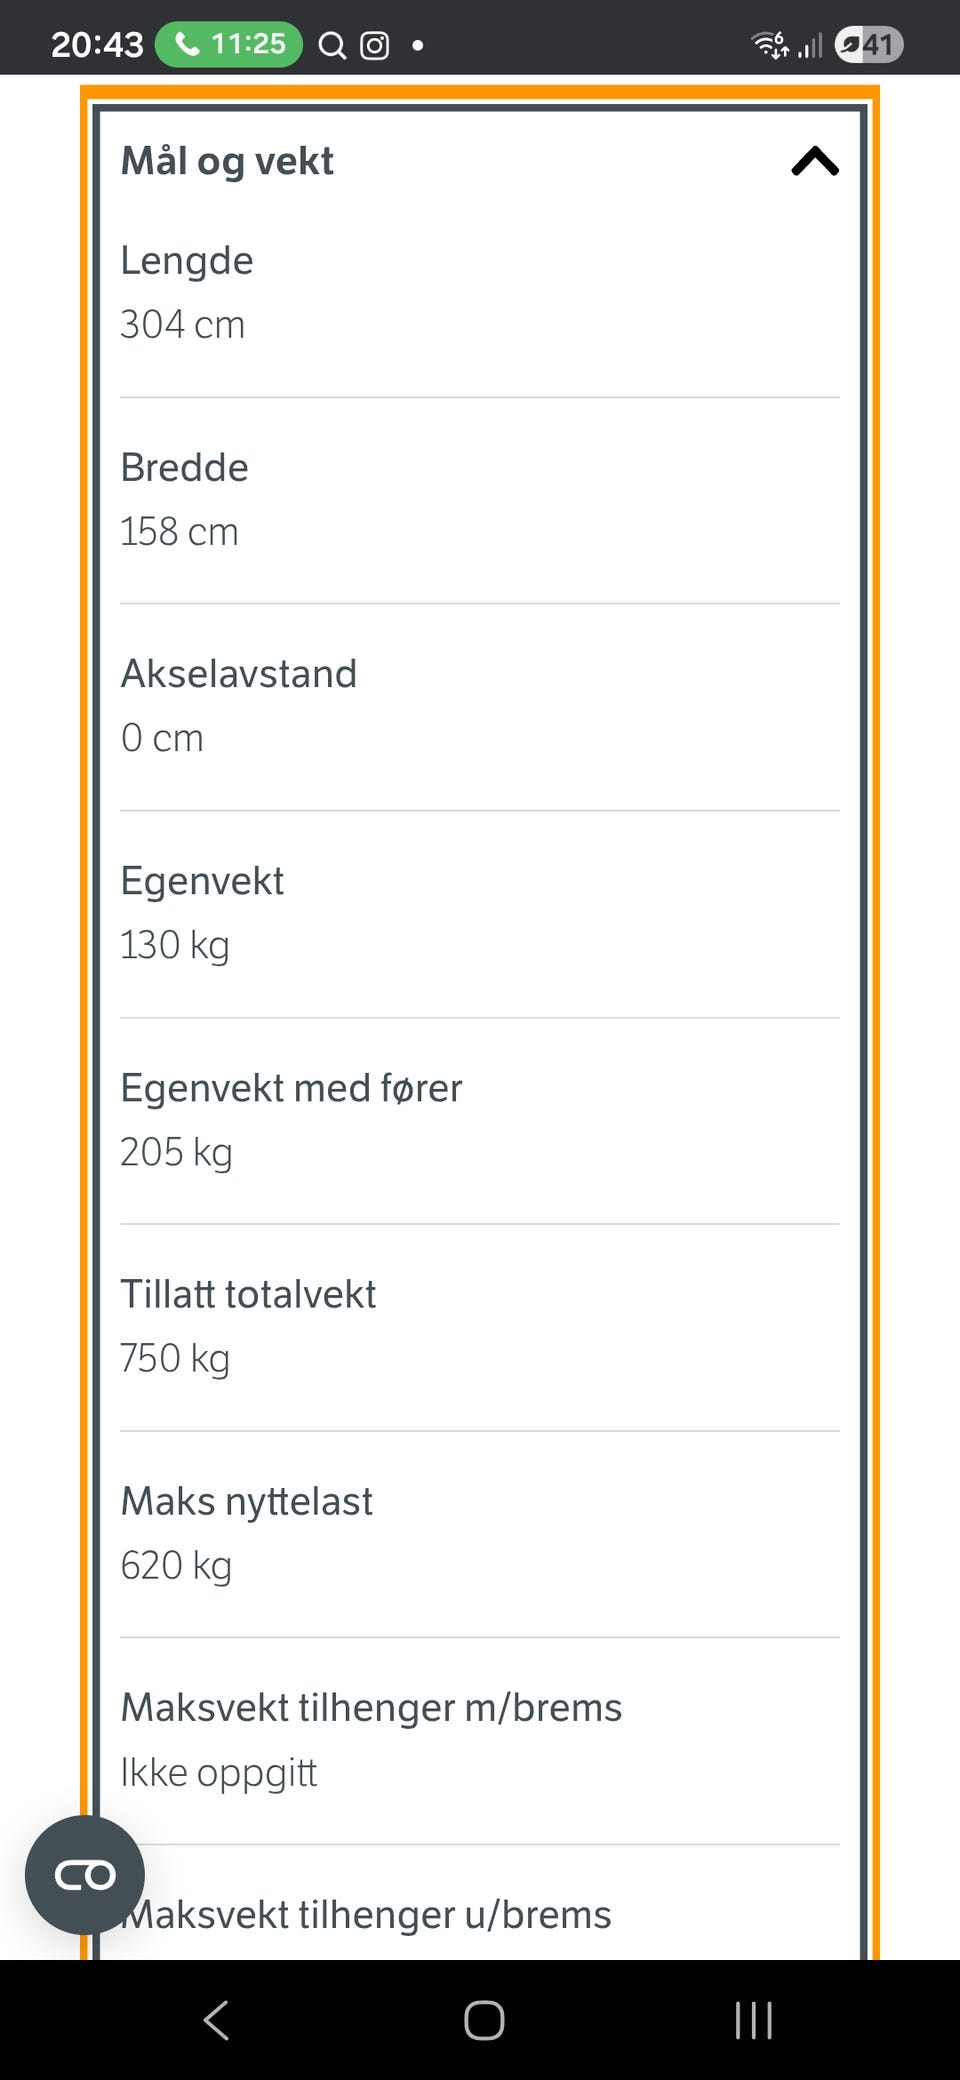Tap the mobile signal strength icon
Viewport: 960px width, 2080px height.
(810, 44)
